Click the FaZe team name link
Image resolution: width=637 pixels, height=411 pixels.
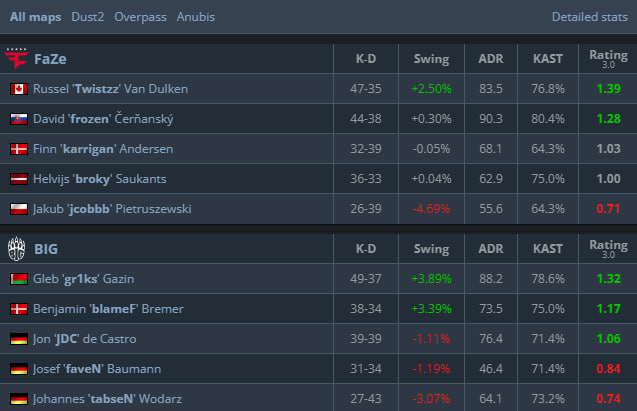click(50, 59)
